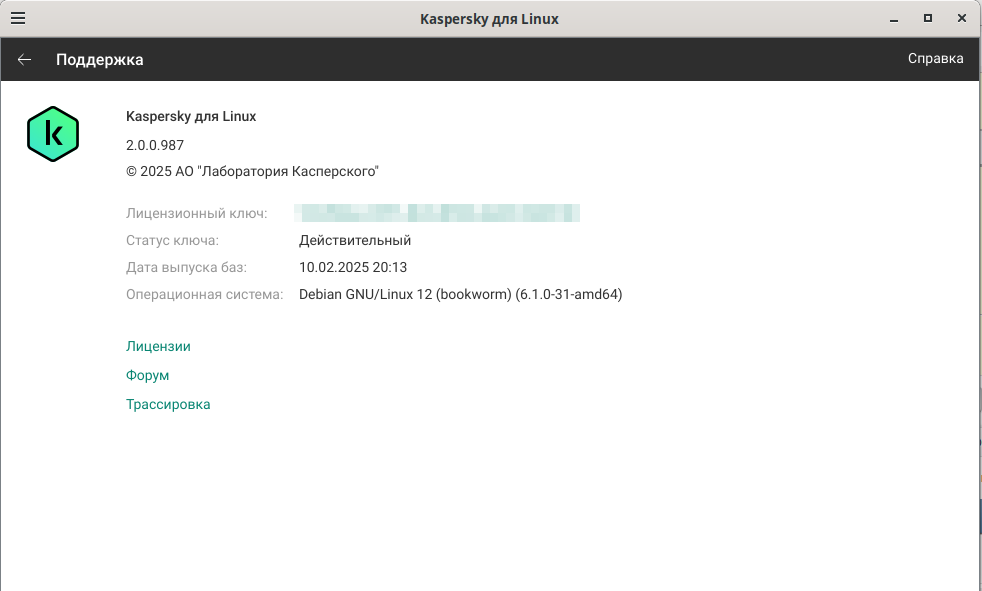Click the Дата выпуска баз label
Viewport: 982px width, 591px height.
187,267
